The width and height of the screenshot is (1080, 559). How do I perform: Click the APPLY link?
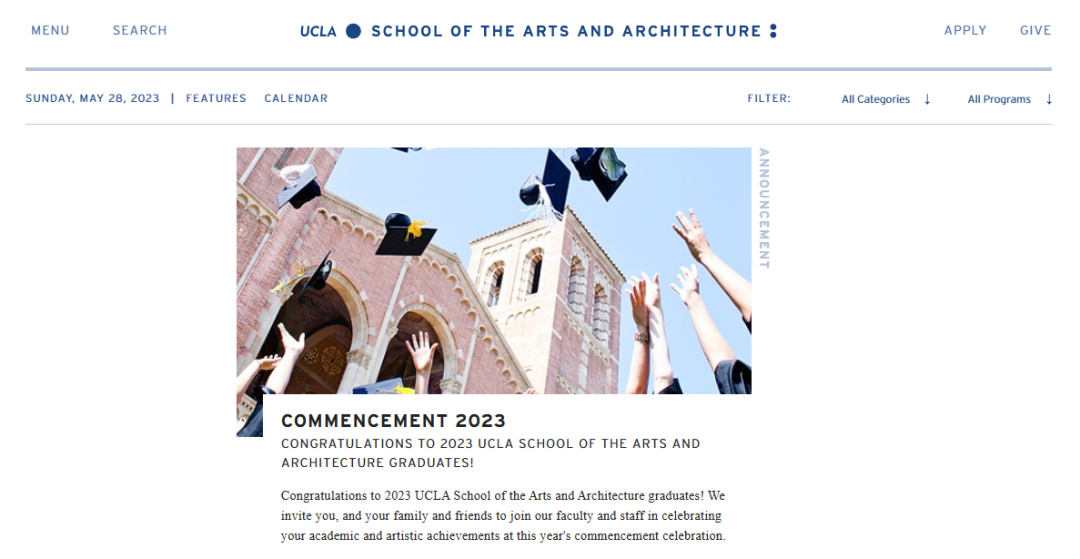tap(965, 31)
